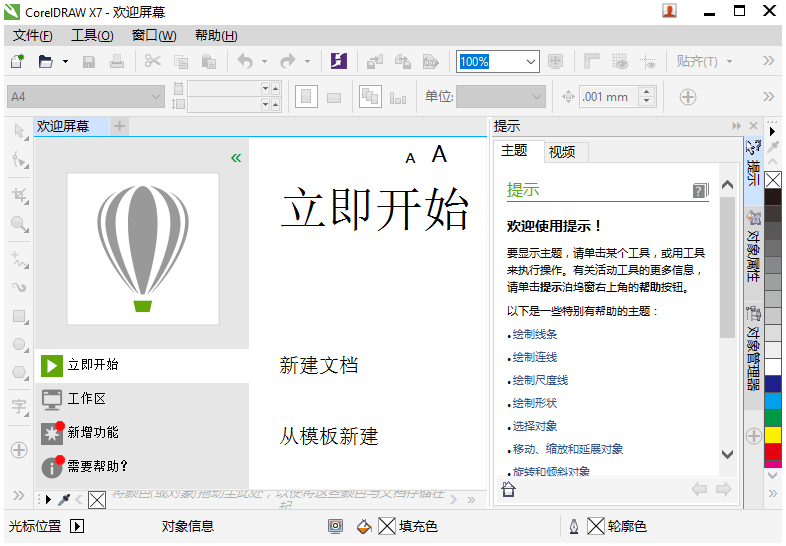Open the zoom level 100% dropdown

point(531,62)
